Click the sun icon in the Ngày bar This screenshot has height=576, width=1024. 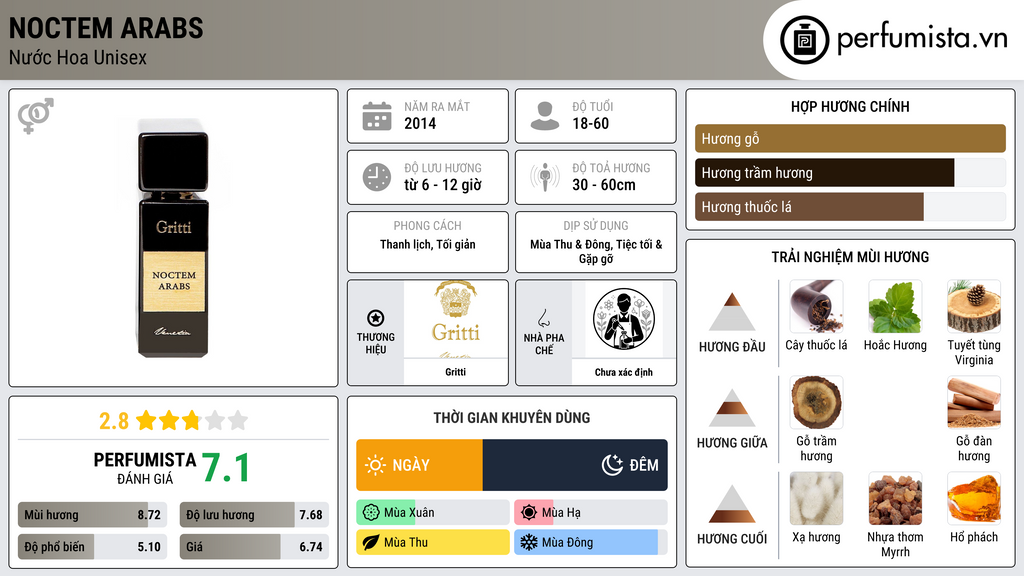[x=376, y=465]
